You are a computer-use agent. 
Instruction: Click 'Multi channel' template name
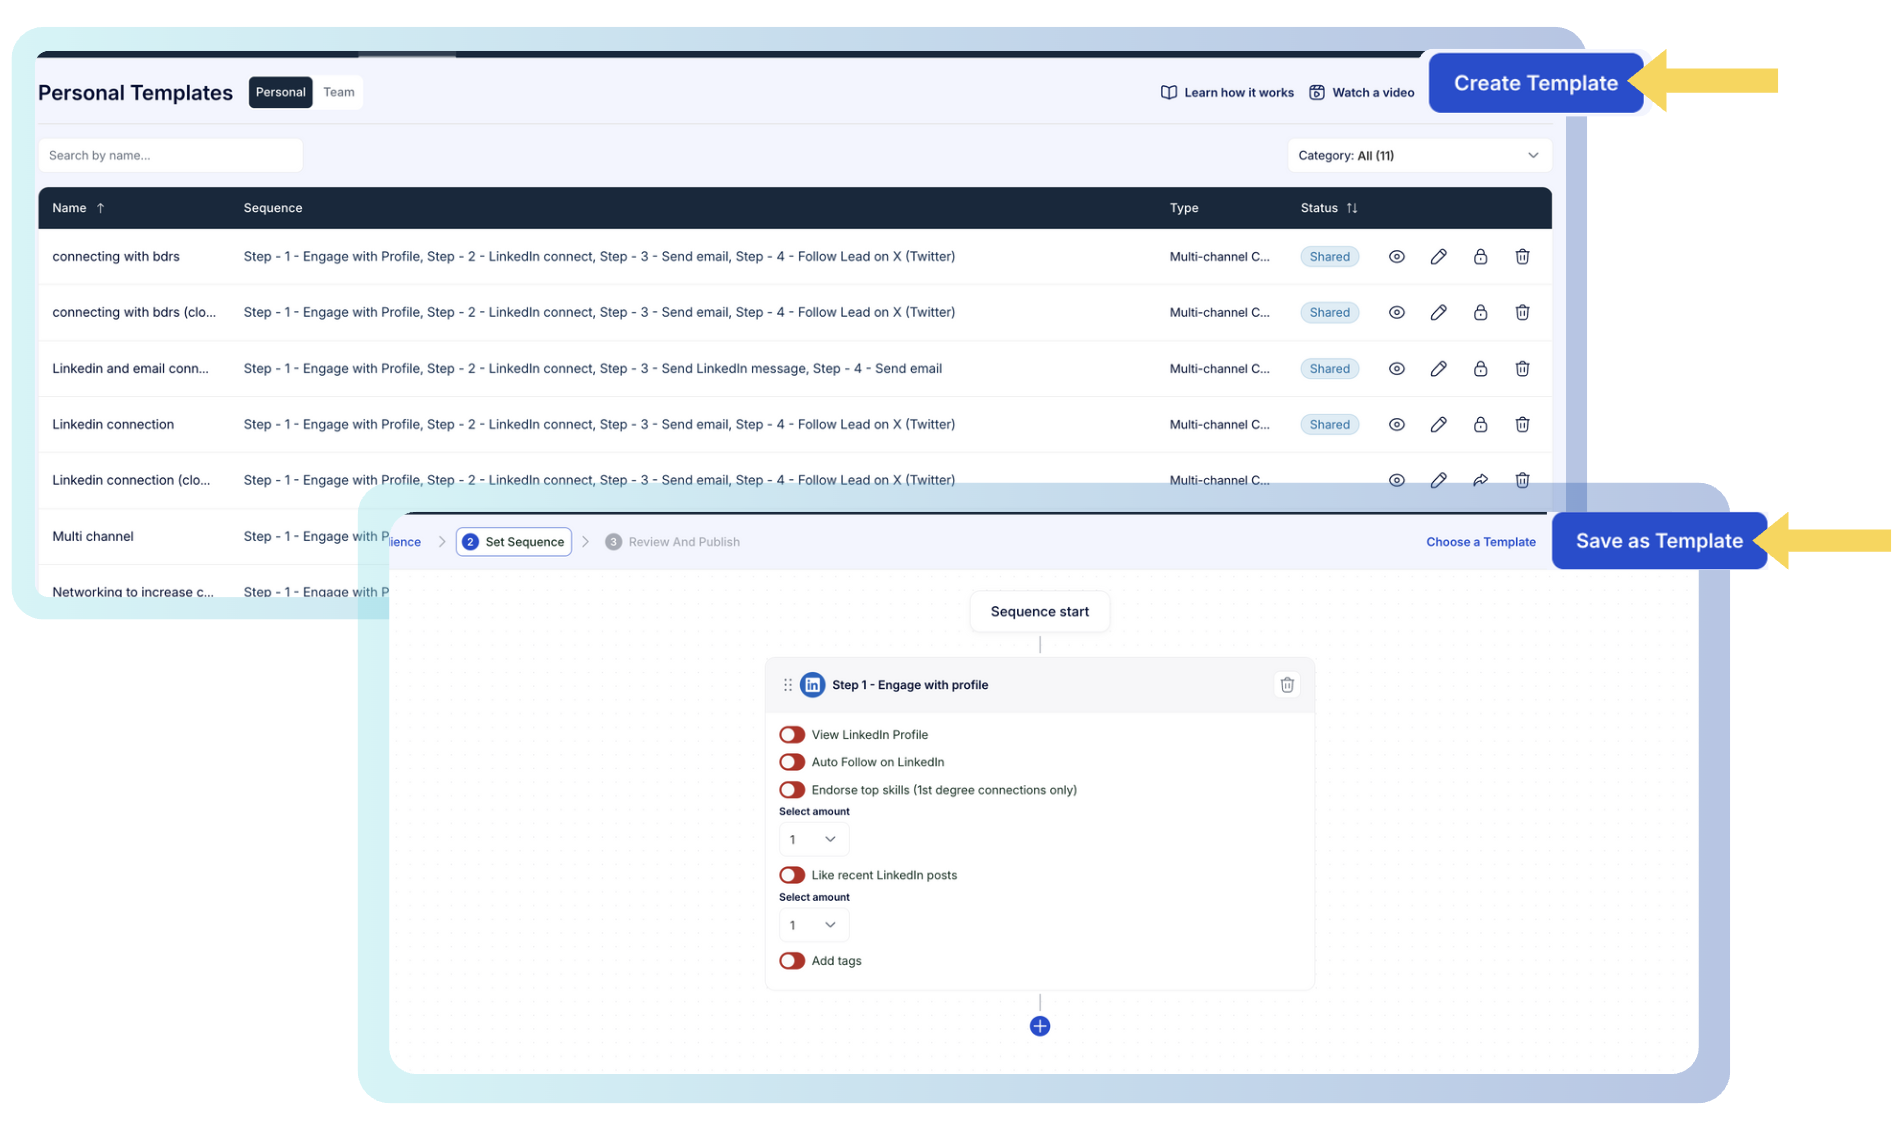click(x=93, y=537)
